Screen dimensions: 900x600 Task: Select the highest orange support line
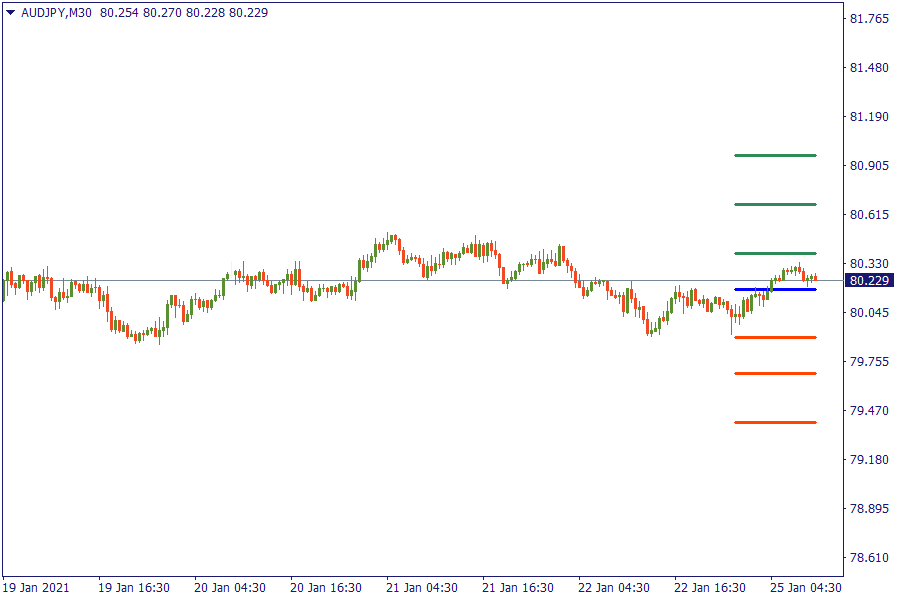point(775,338)
